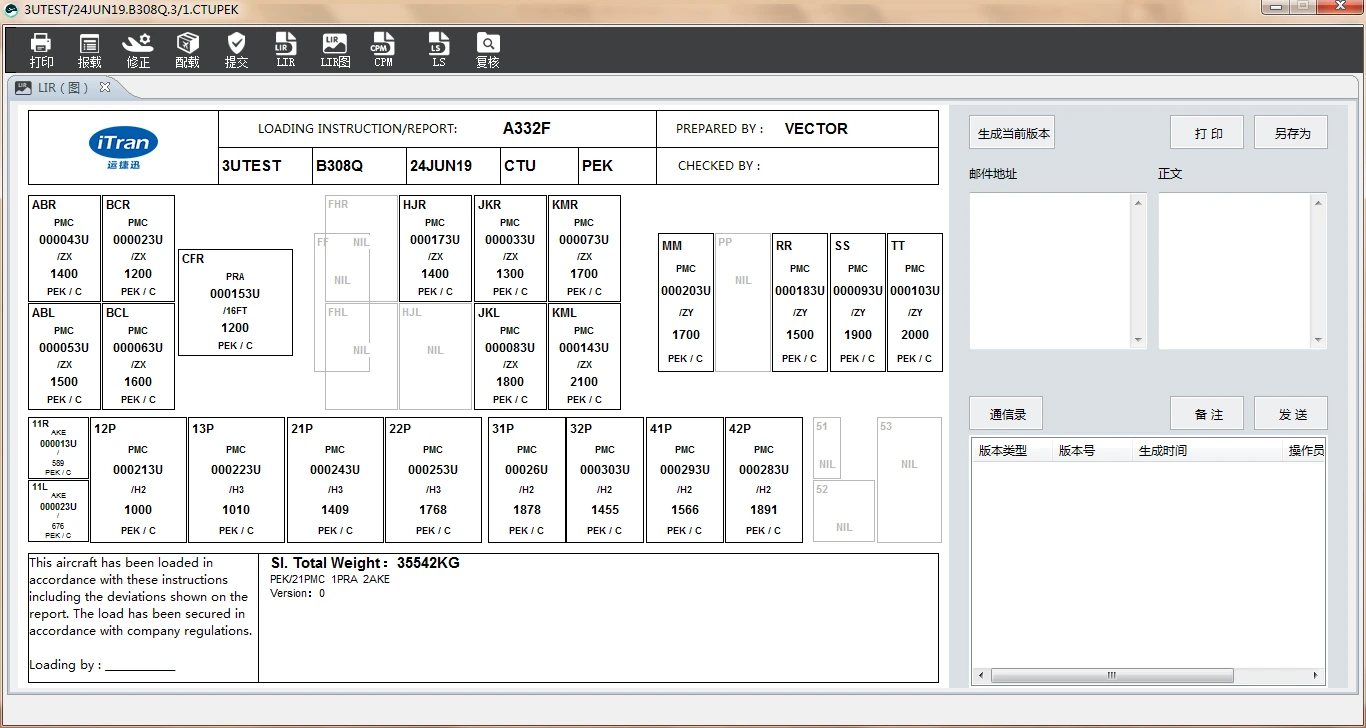The width and height of the screenshot is (1366, 728).
Task: Click the 备注 remarks button
Action: pyautogui.click(x=1207, y=412)
